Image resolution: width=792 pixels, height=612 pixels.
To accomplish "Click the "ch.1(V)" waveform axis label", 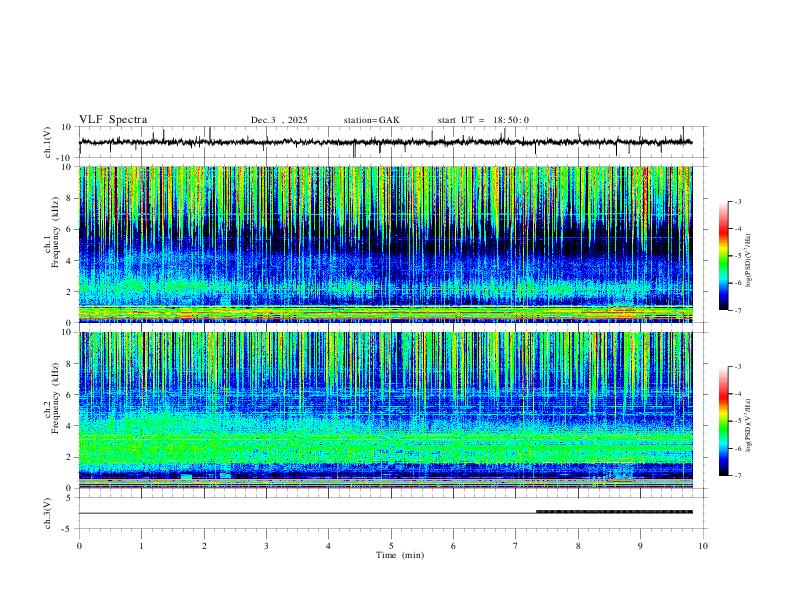I will click(48, 142).
